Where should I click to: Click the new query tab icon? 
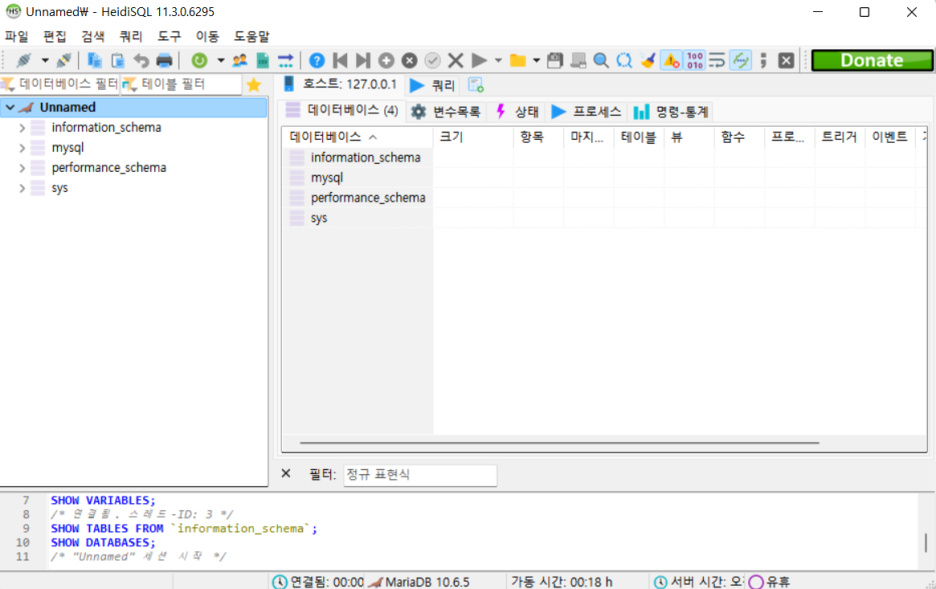tap(476, 85)
